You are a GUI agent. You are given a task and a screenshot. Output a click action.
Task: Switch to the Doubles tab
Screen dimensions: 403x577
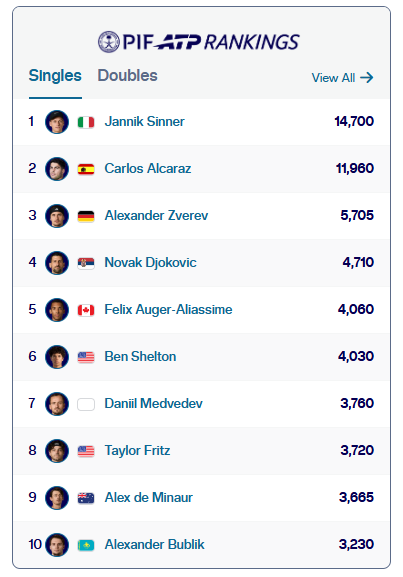127,75
